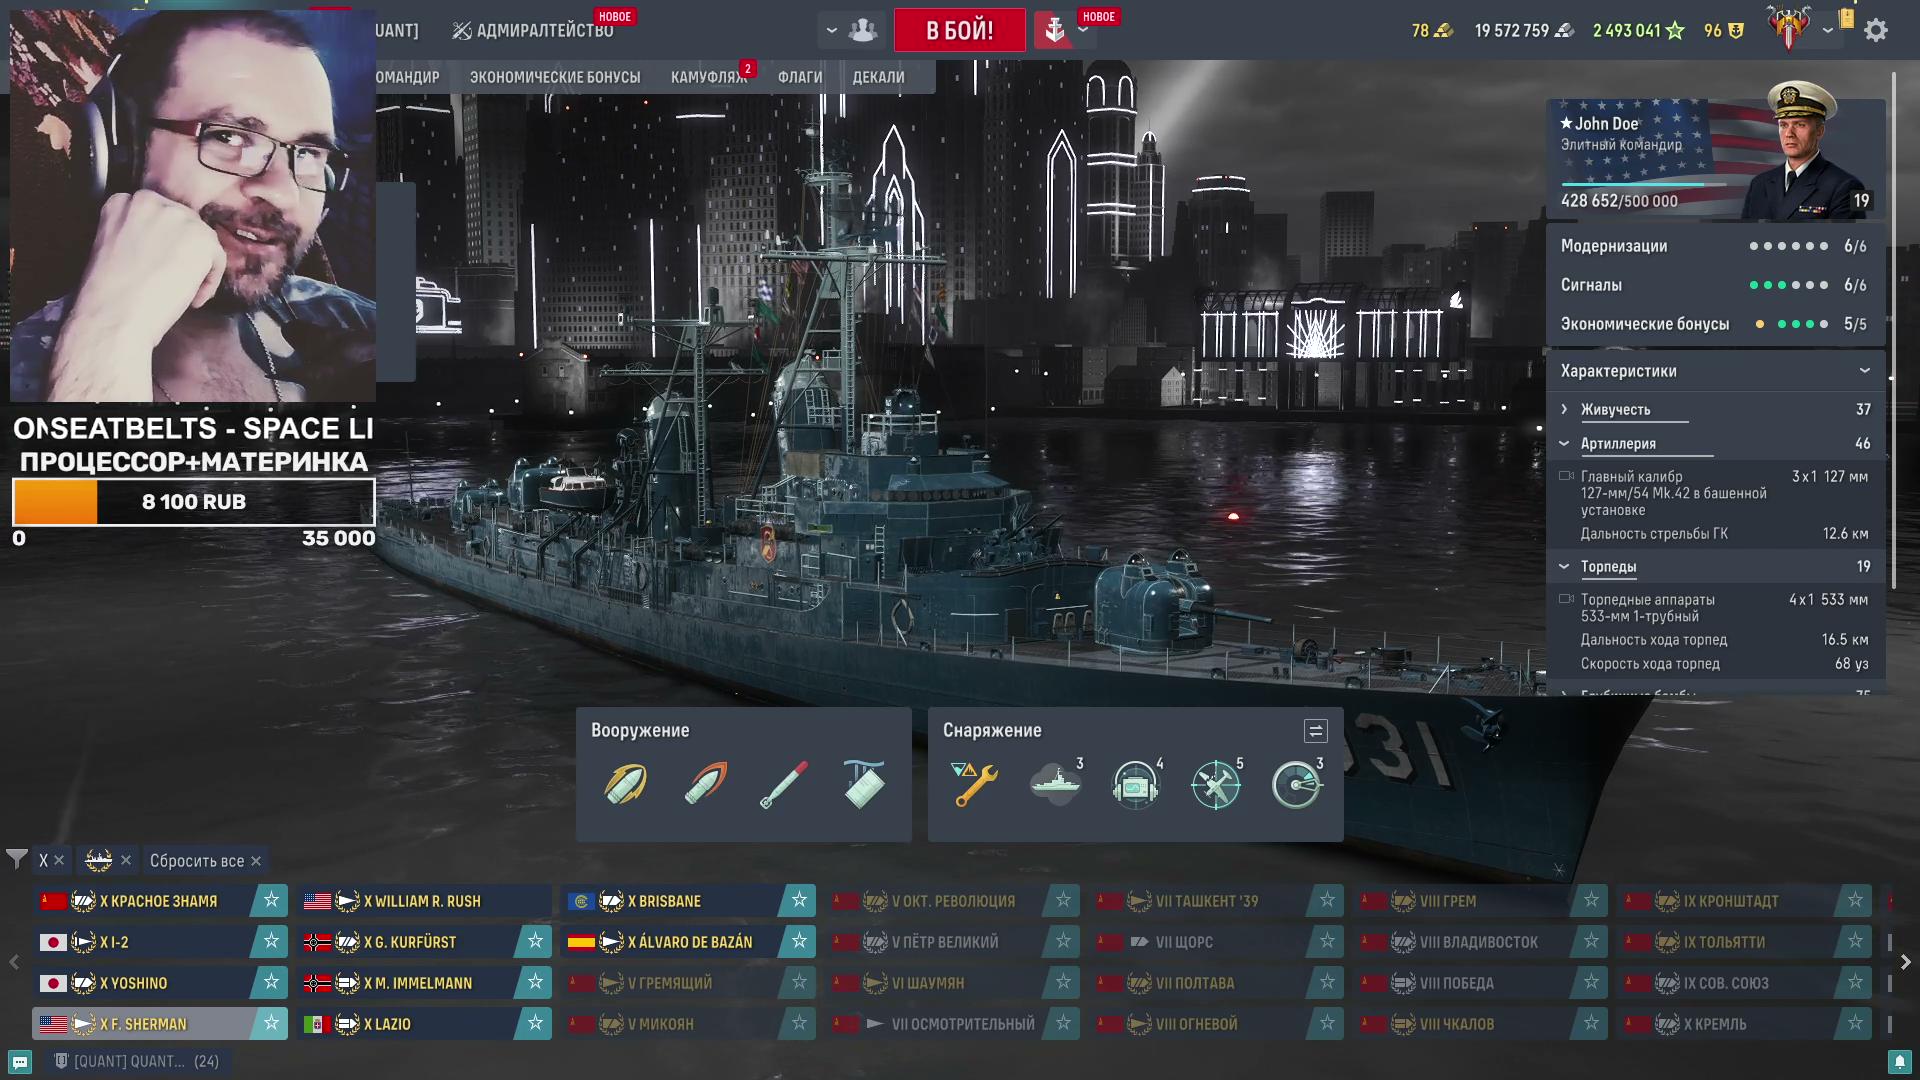This screenshot has width=1920, height=1080.
Task: Click the wrench damage control consumable icon
Action: [x=974, y=784]
